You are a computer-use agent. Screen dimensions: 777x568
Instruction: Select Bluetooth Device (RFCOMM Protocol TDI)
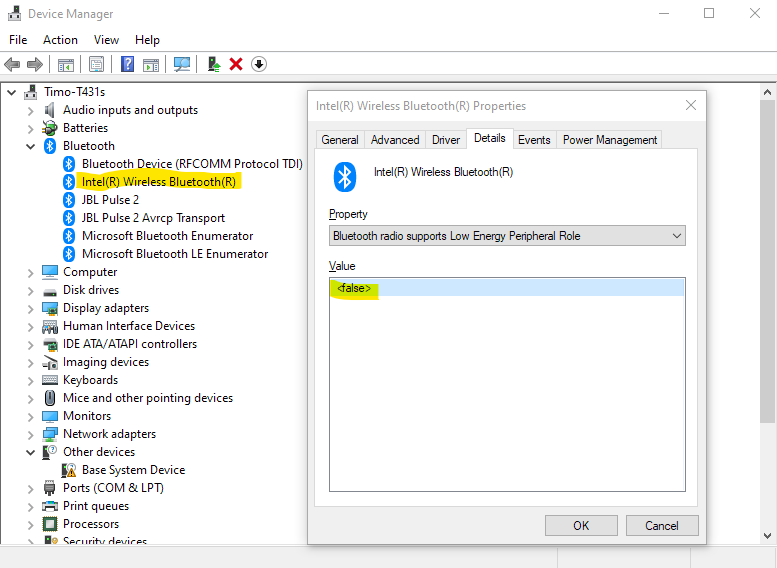tap(192, 164)
